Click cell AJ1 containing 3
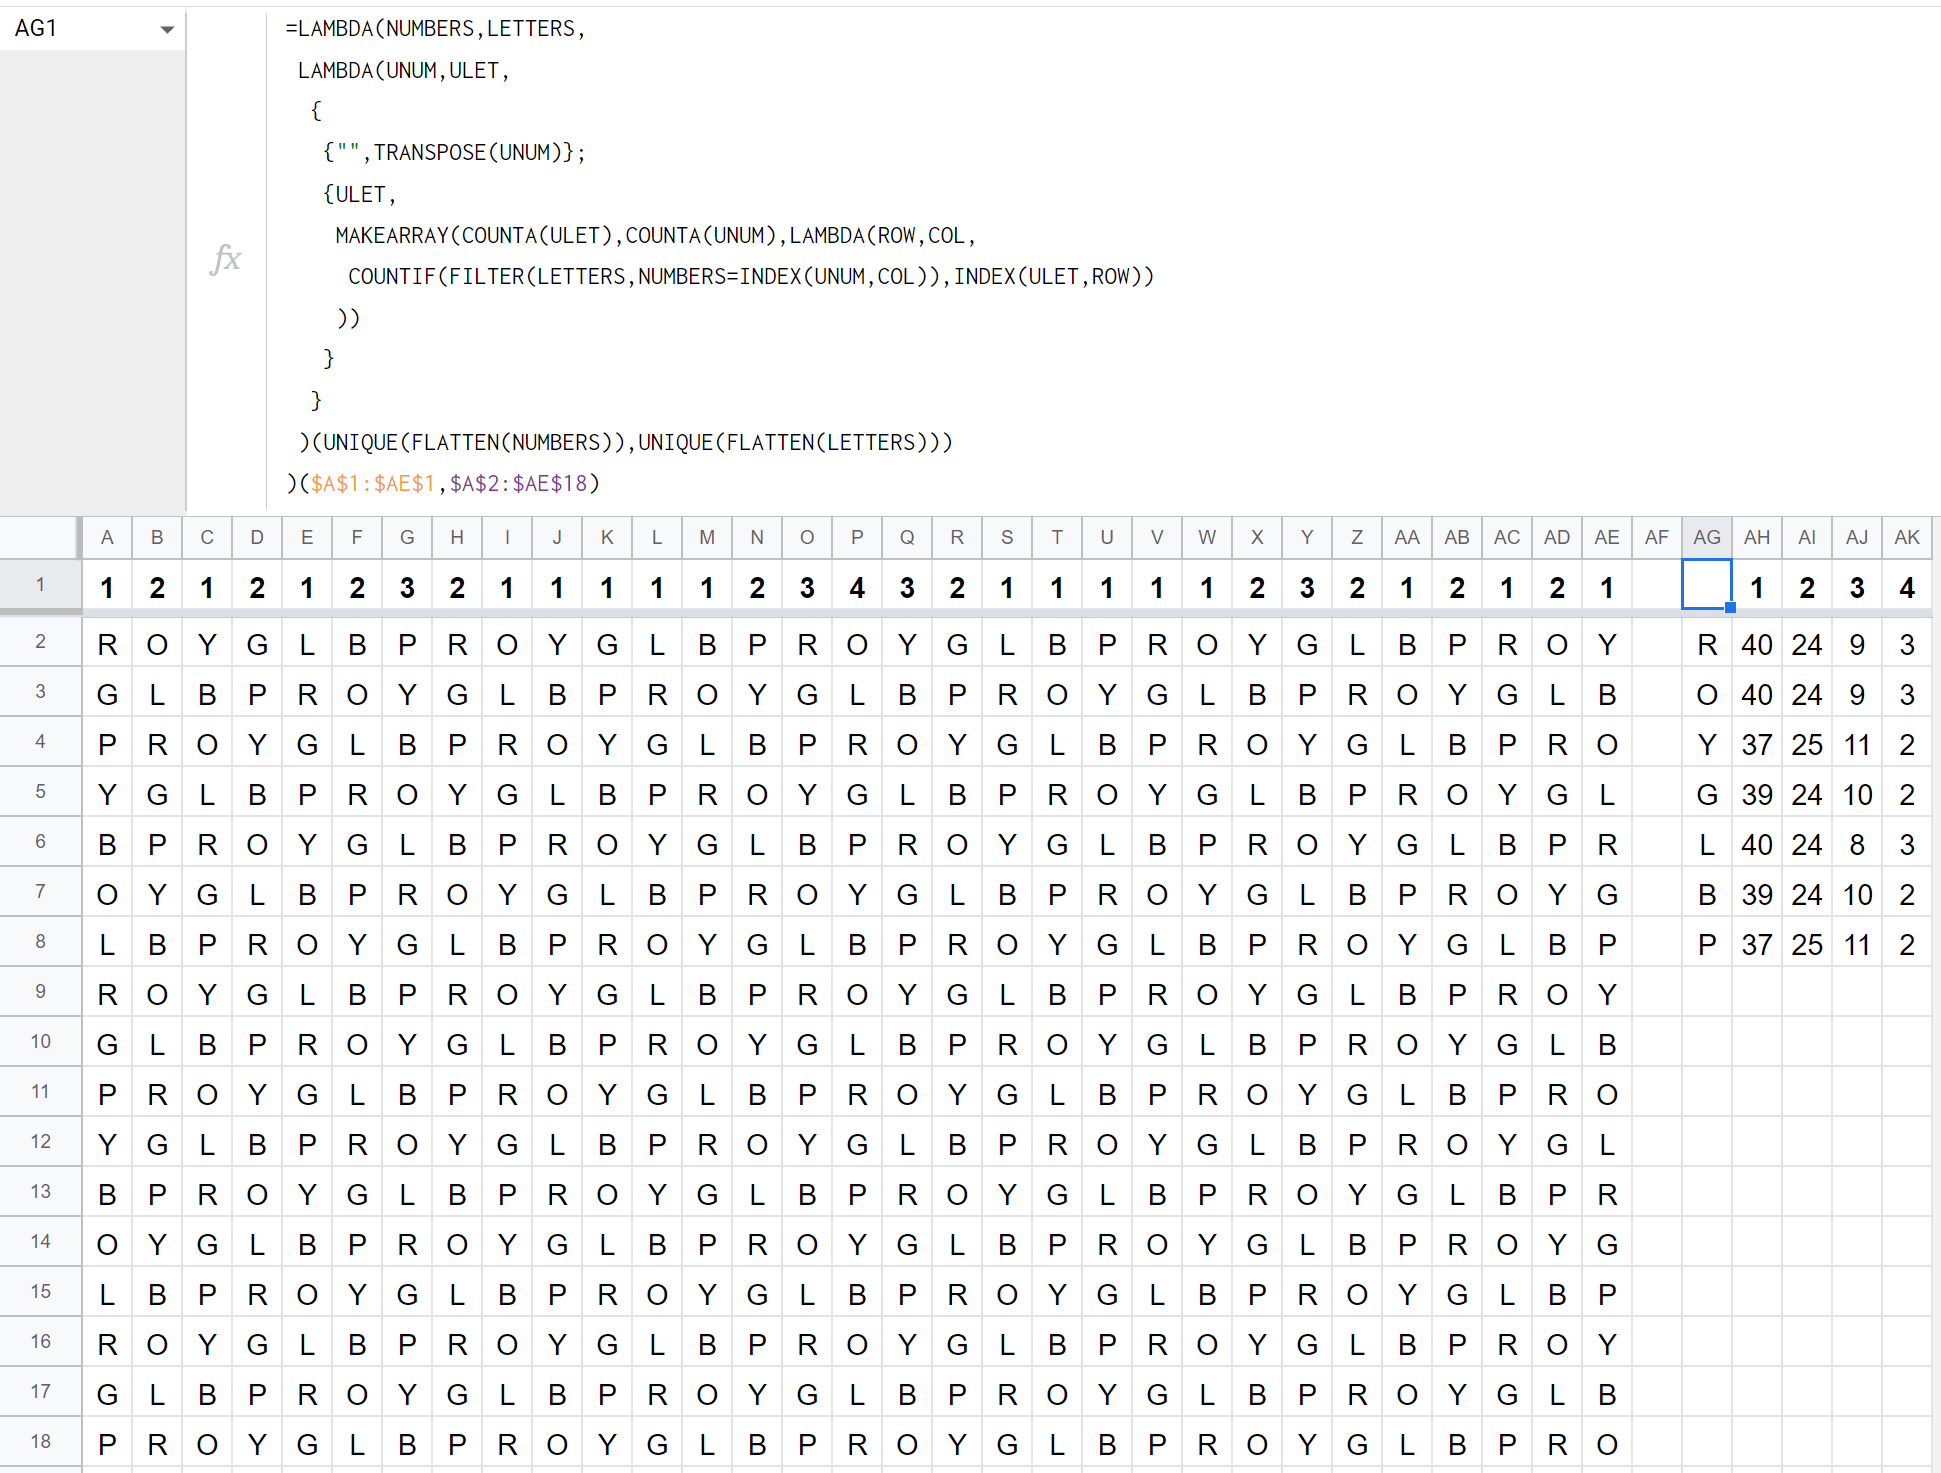The image size is (1941, 1473). [x=1857, y=587]
